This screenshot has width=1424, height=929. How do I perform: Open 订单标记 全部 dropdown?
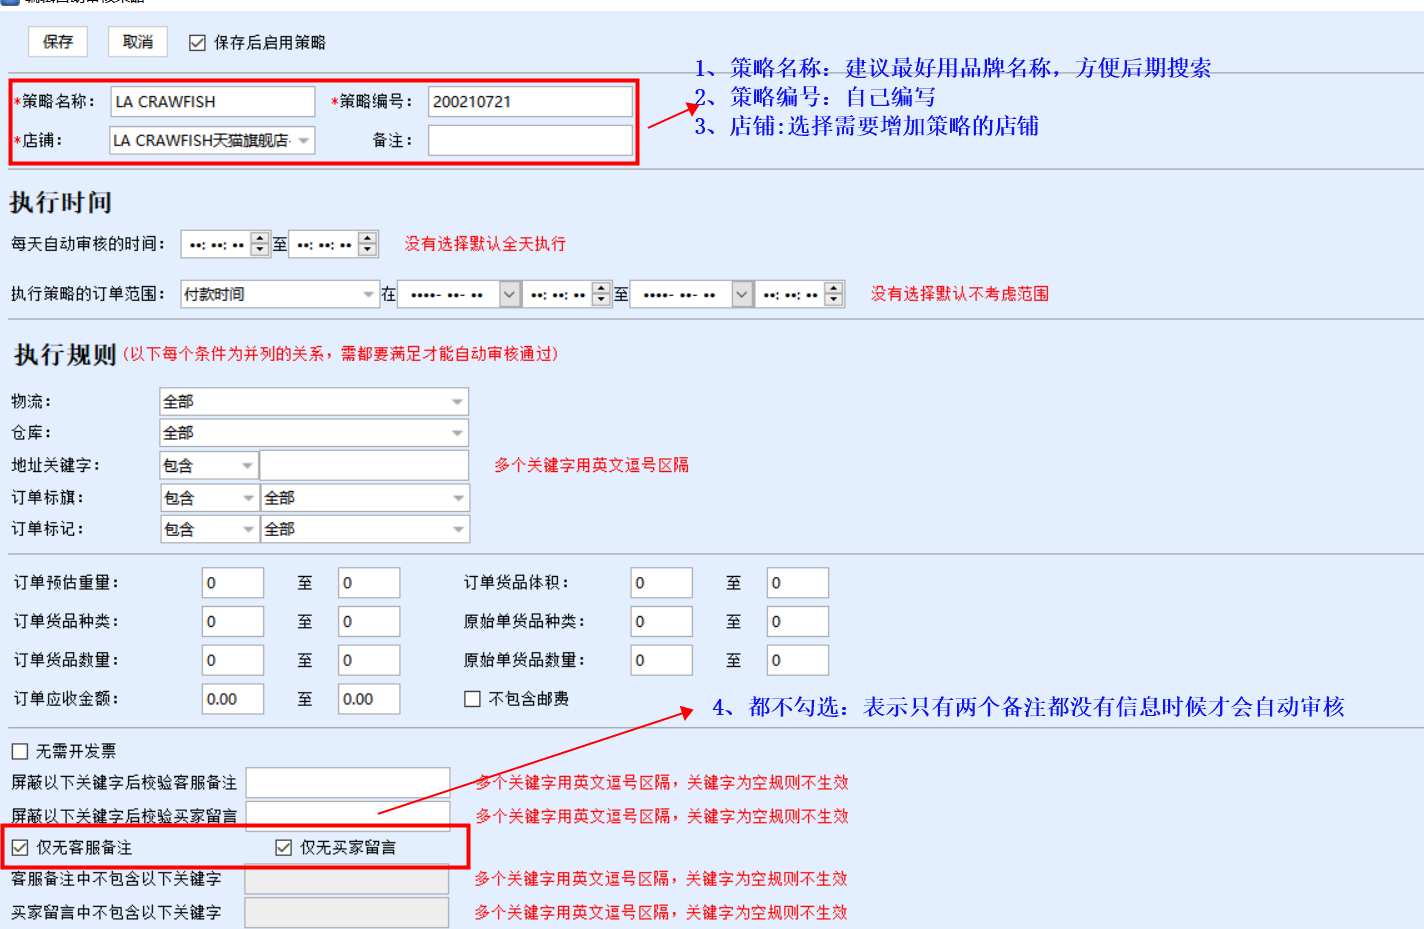click(x=458, y=529)
